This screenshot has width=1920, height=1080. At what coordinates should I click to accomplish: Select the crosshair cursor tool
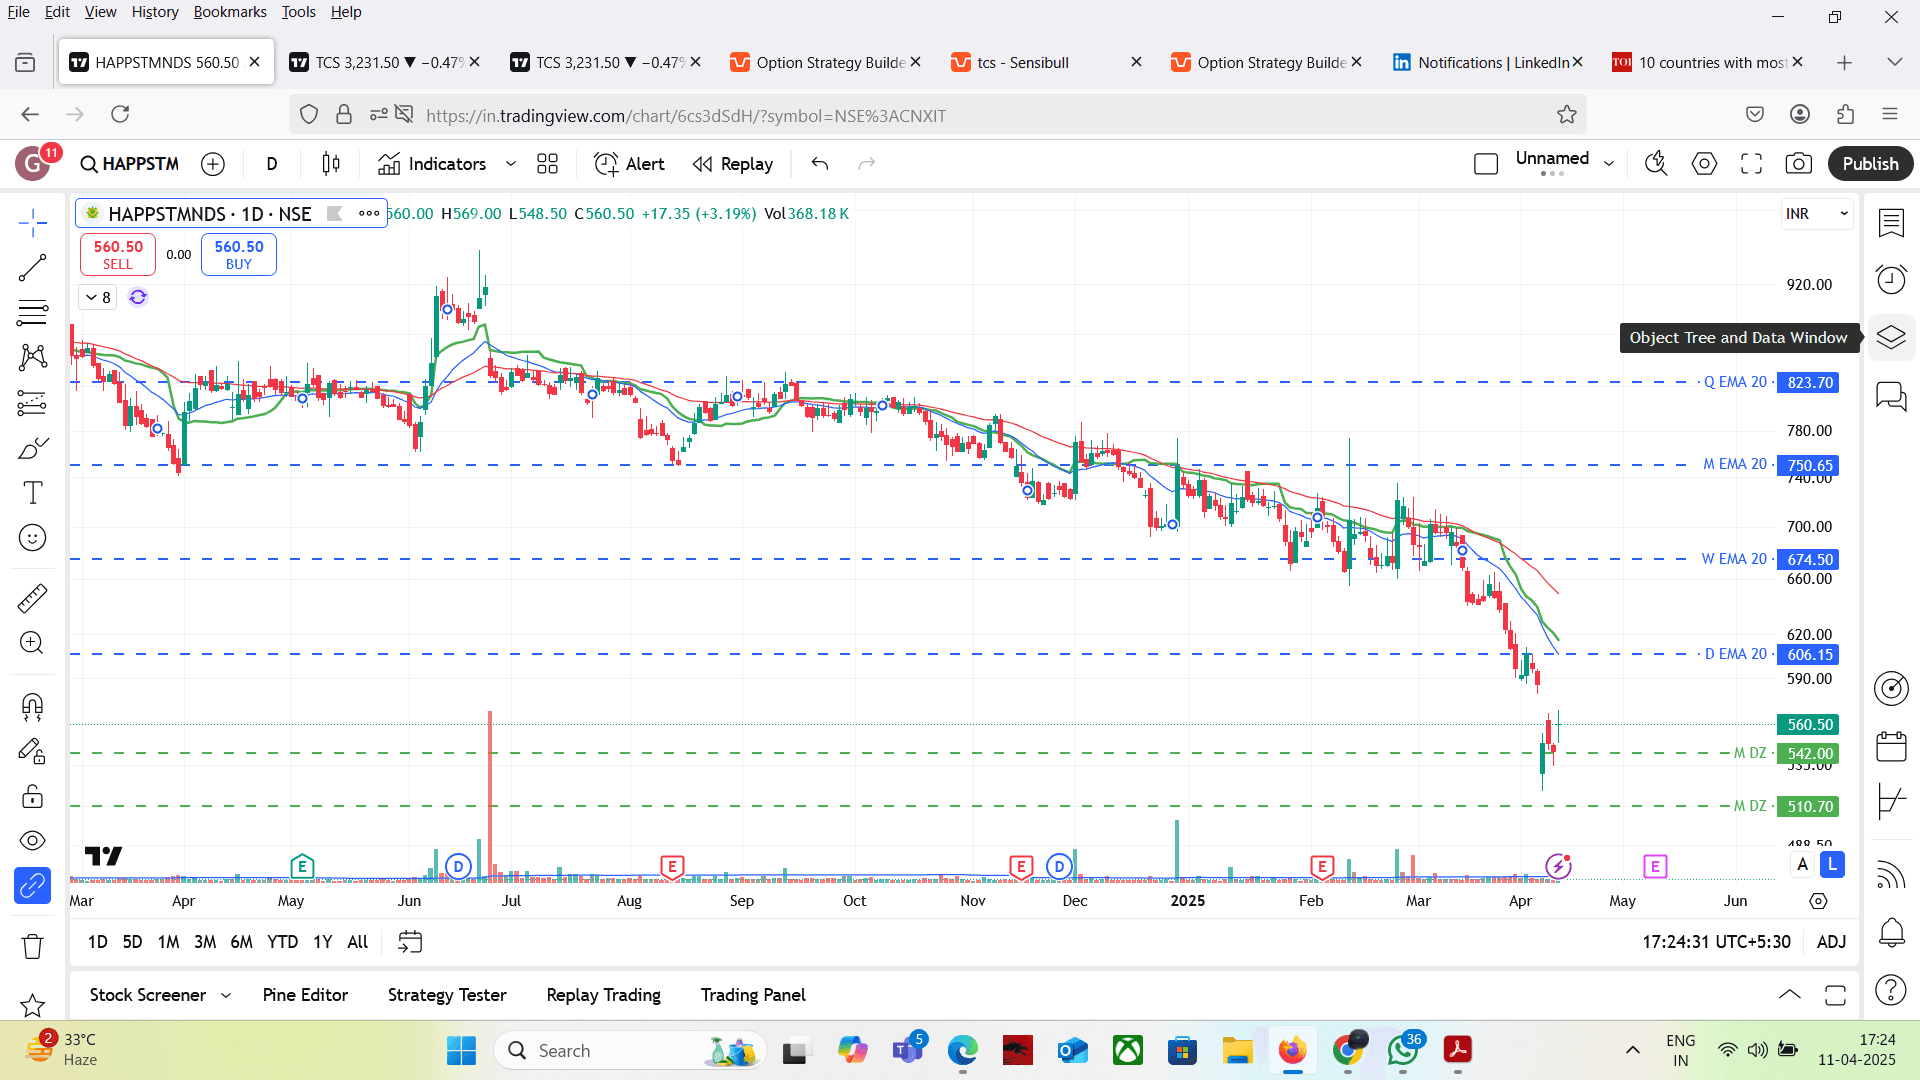[x=32, y=222]
